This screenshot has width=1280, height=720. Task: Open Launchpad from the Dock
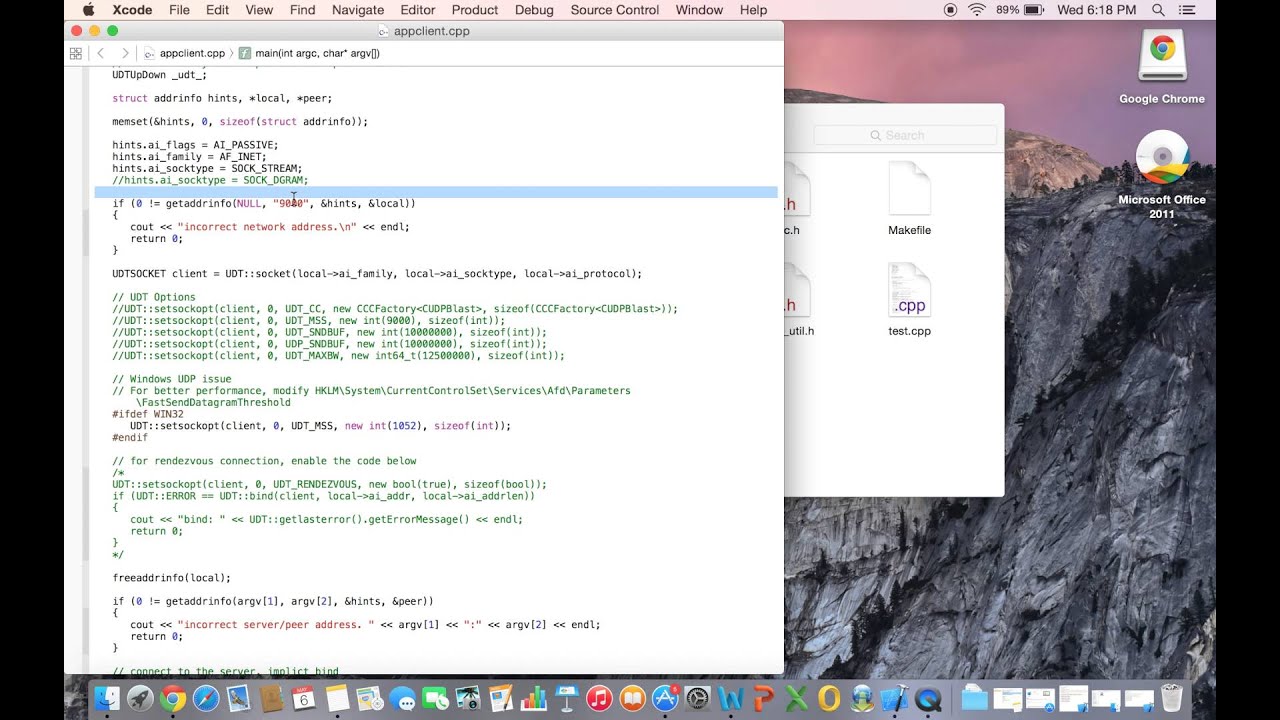pyautogui.click(x=140, y=698)
